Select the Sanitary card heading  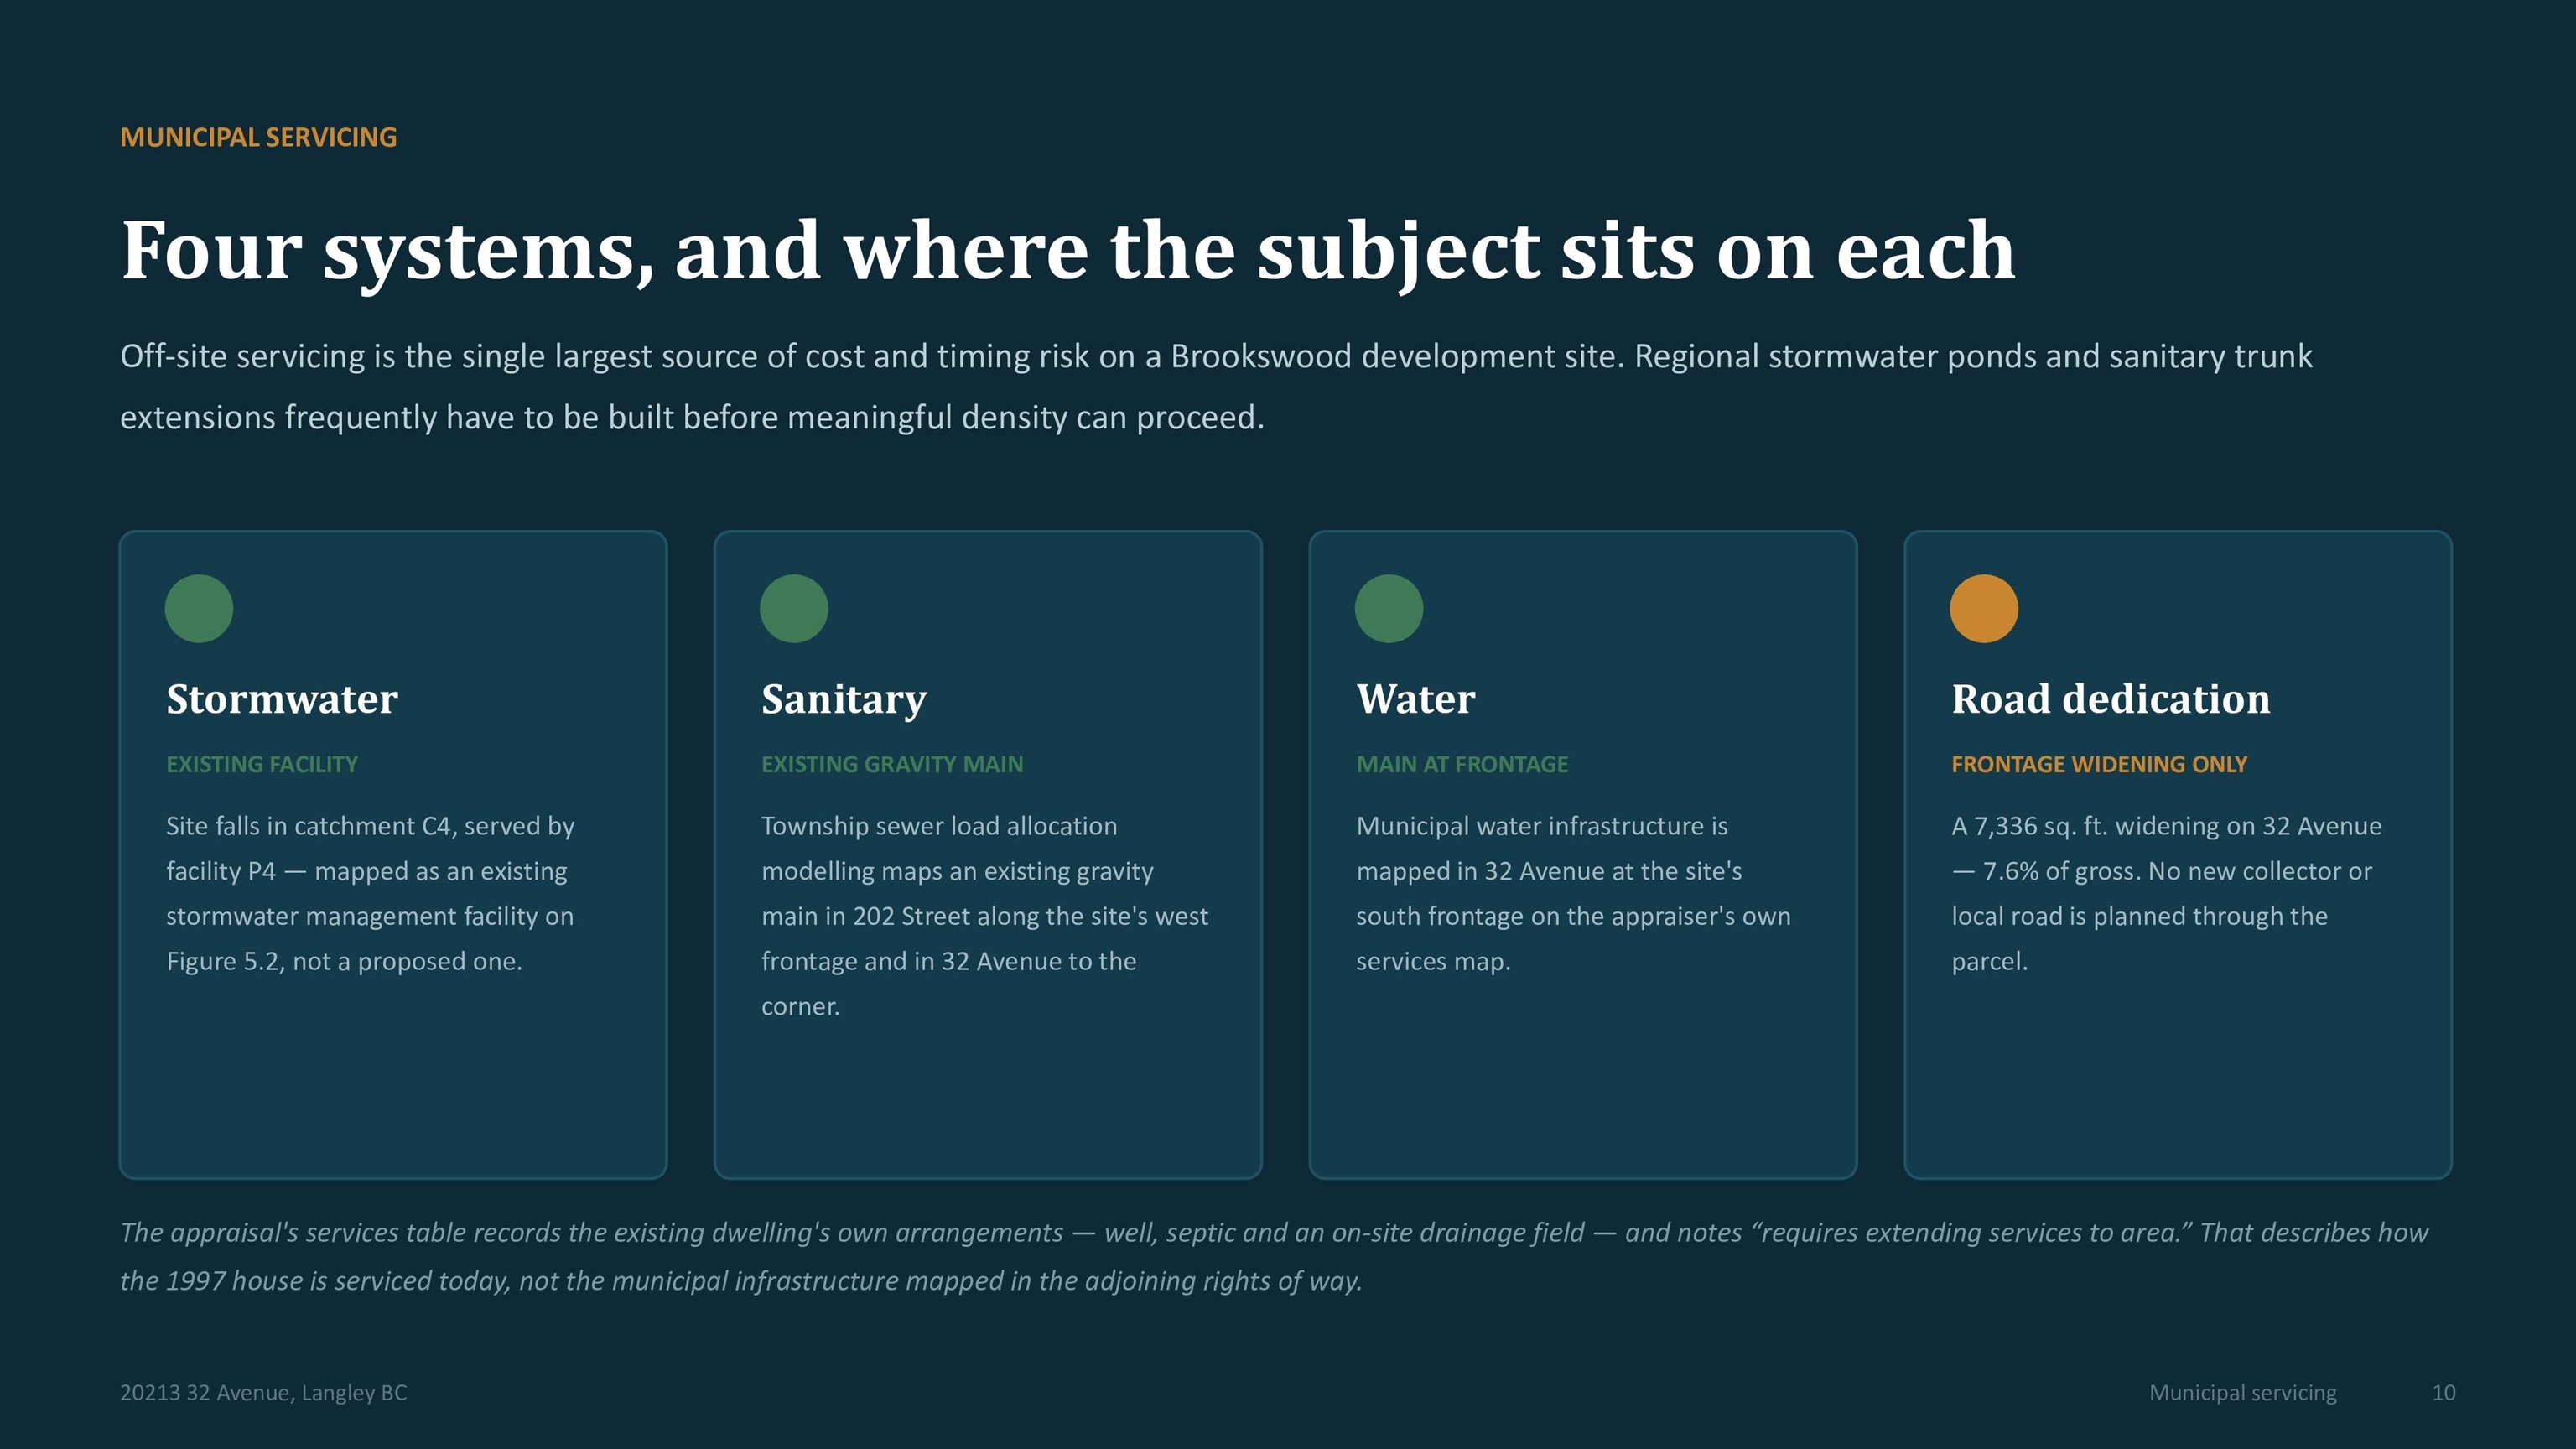pos(844,700)
